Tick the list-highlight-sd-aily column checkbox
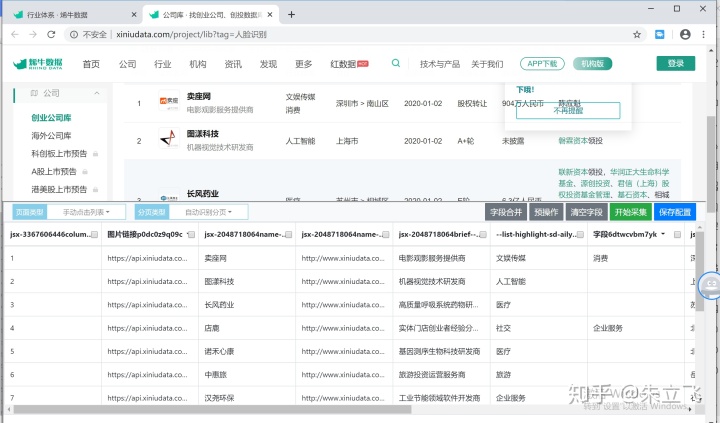Viewport: 720px width, 423px height. coord(580,235)
